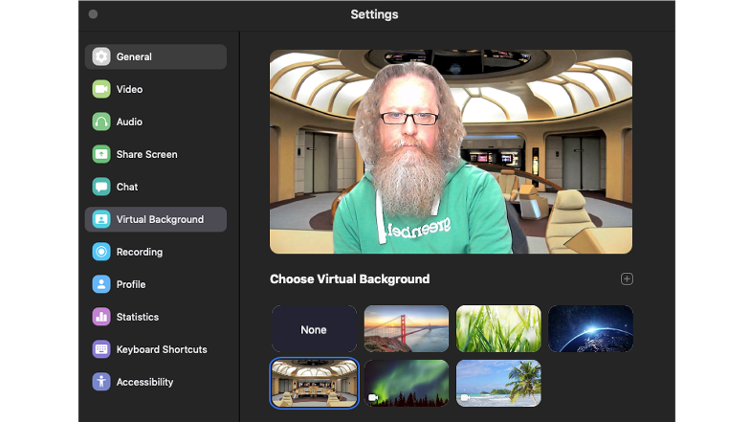Open Audio headphones settings icon

101,122
